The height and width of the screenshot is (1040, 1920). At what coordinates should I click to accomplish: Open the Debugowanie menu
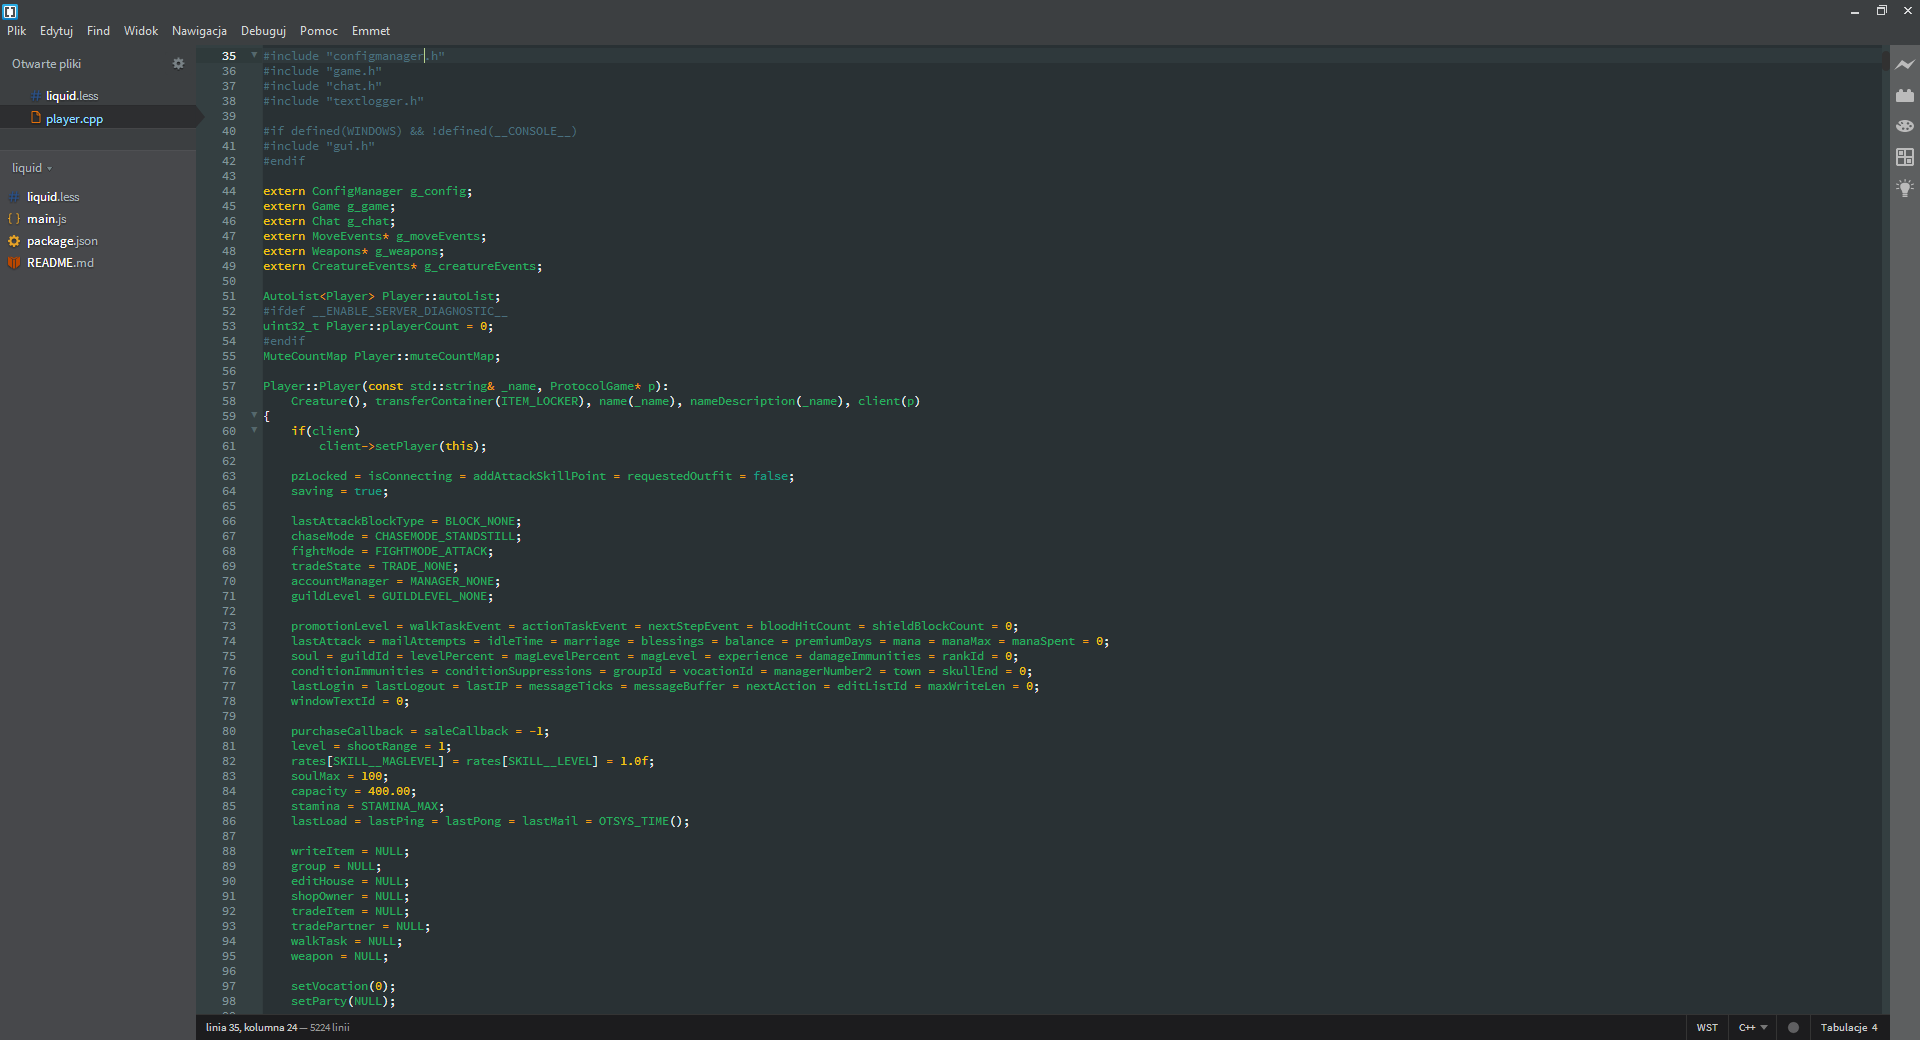(x=262, y=30)
